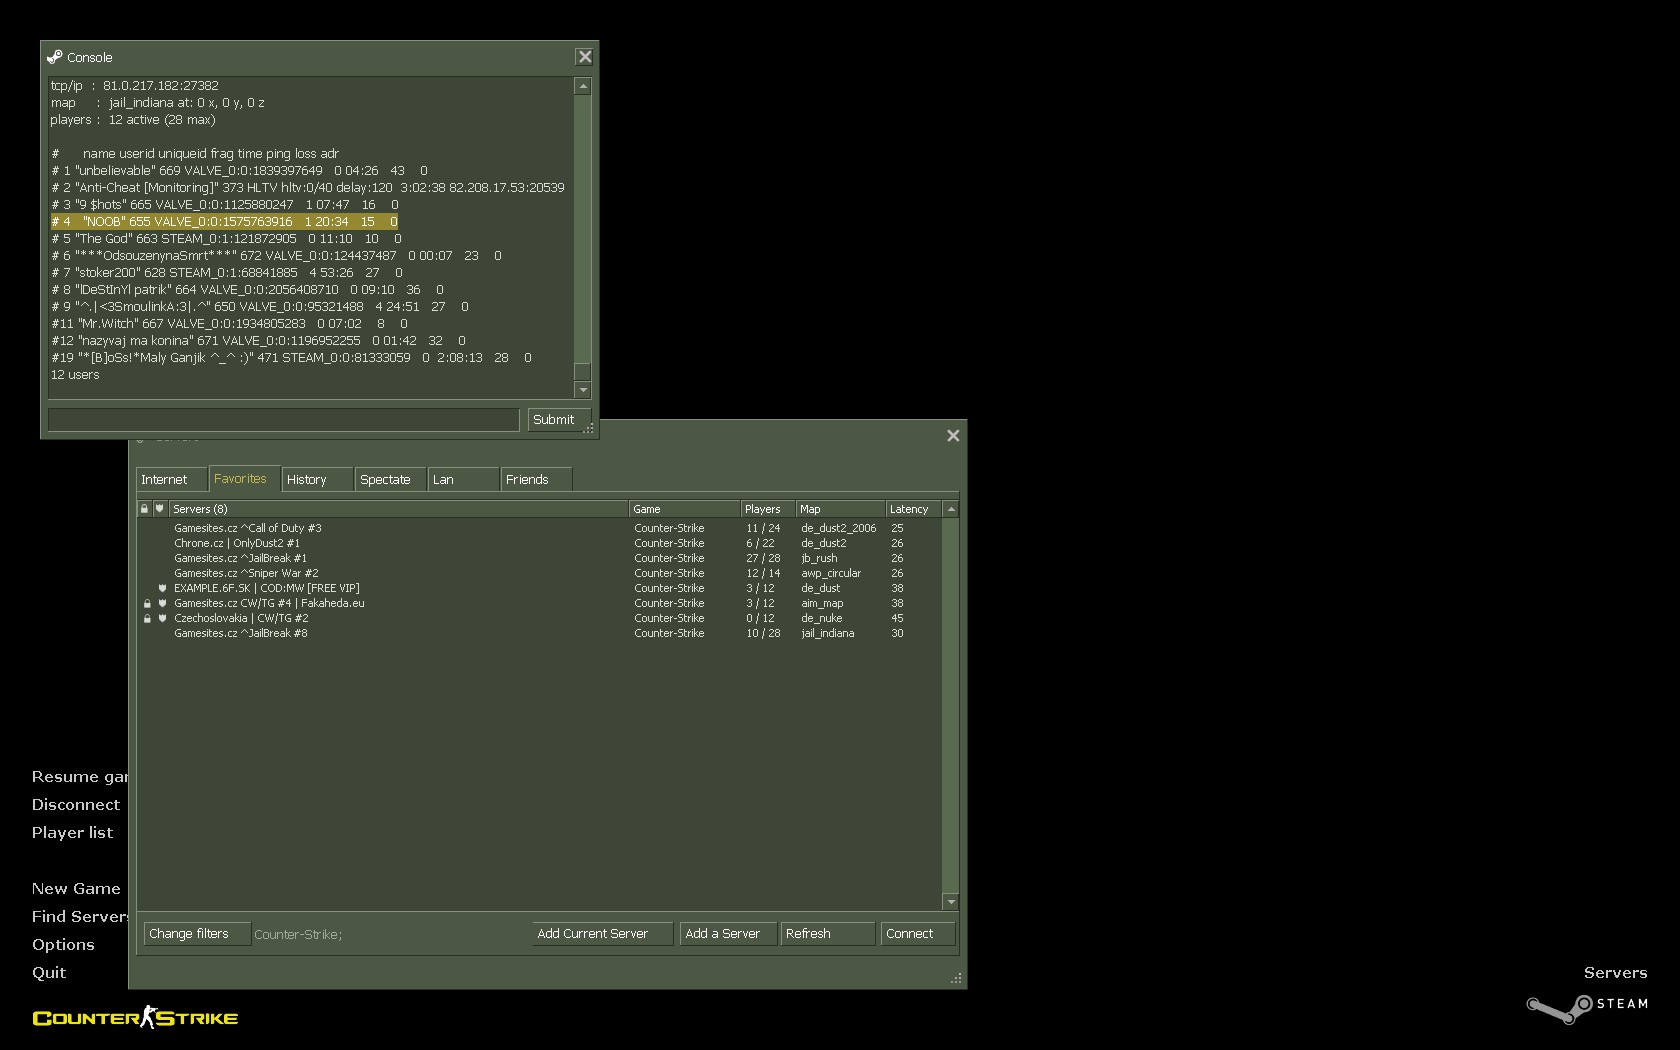The height and width of the screenshot is (1050, 1680).
Task: Switch to the History tab
Action: 317,479
